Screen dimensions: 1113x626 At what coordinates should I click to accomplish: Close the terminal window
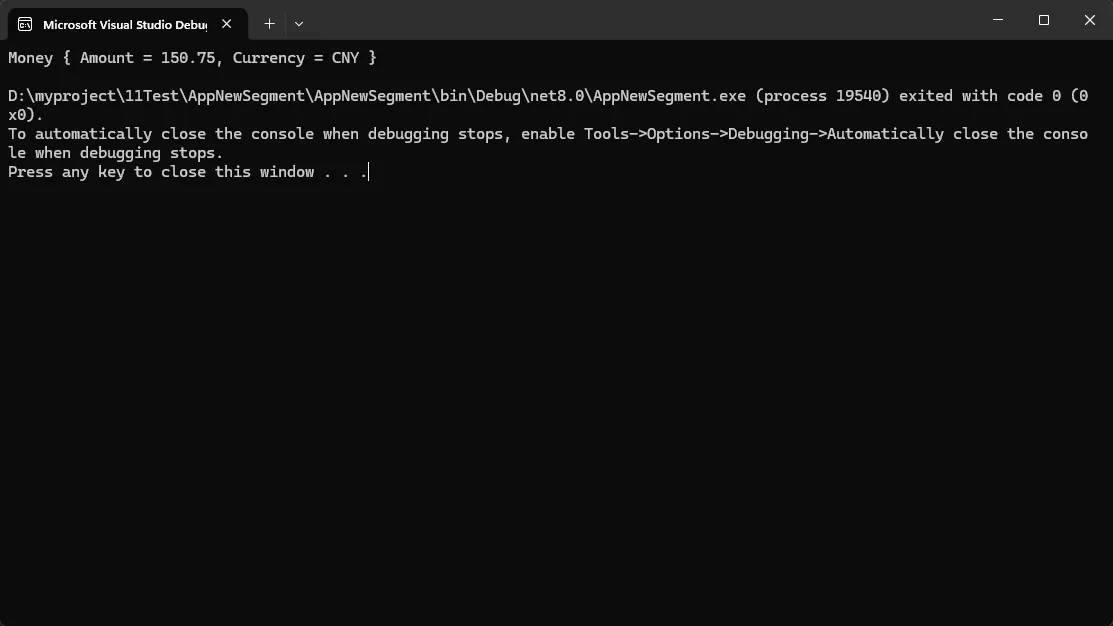1089,20
